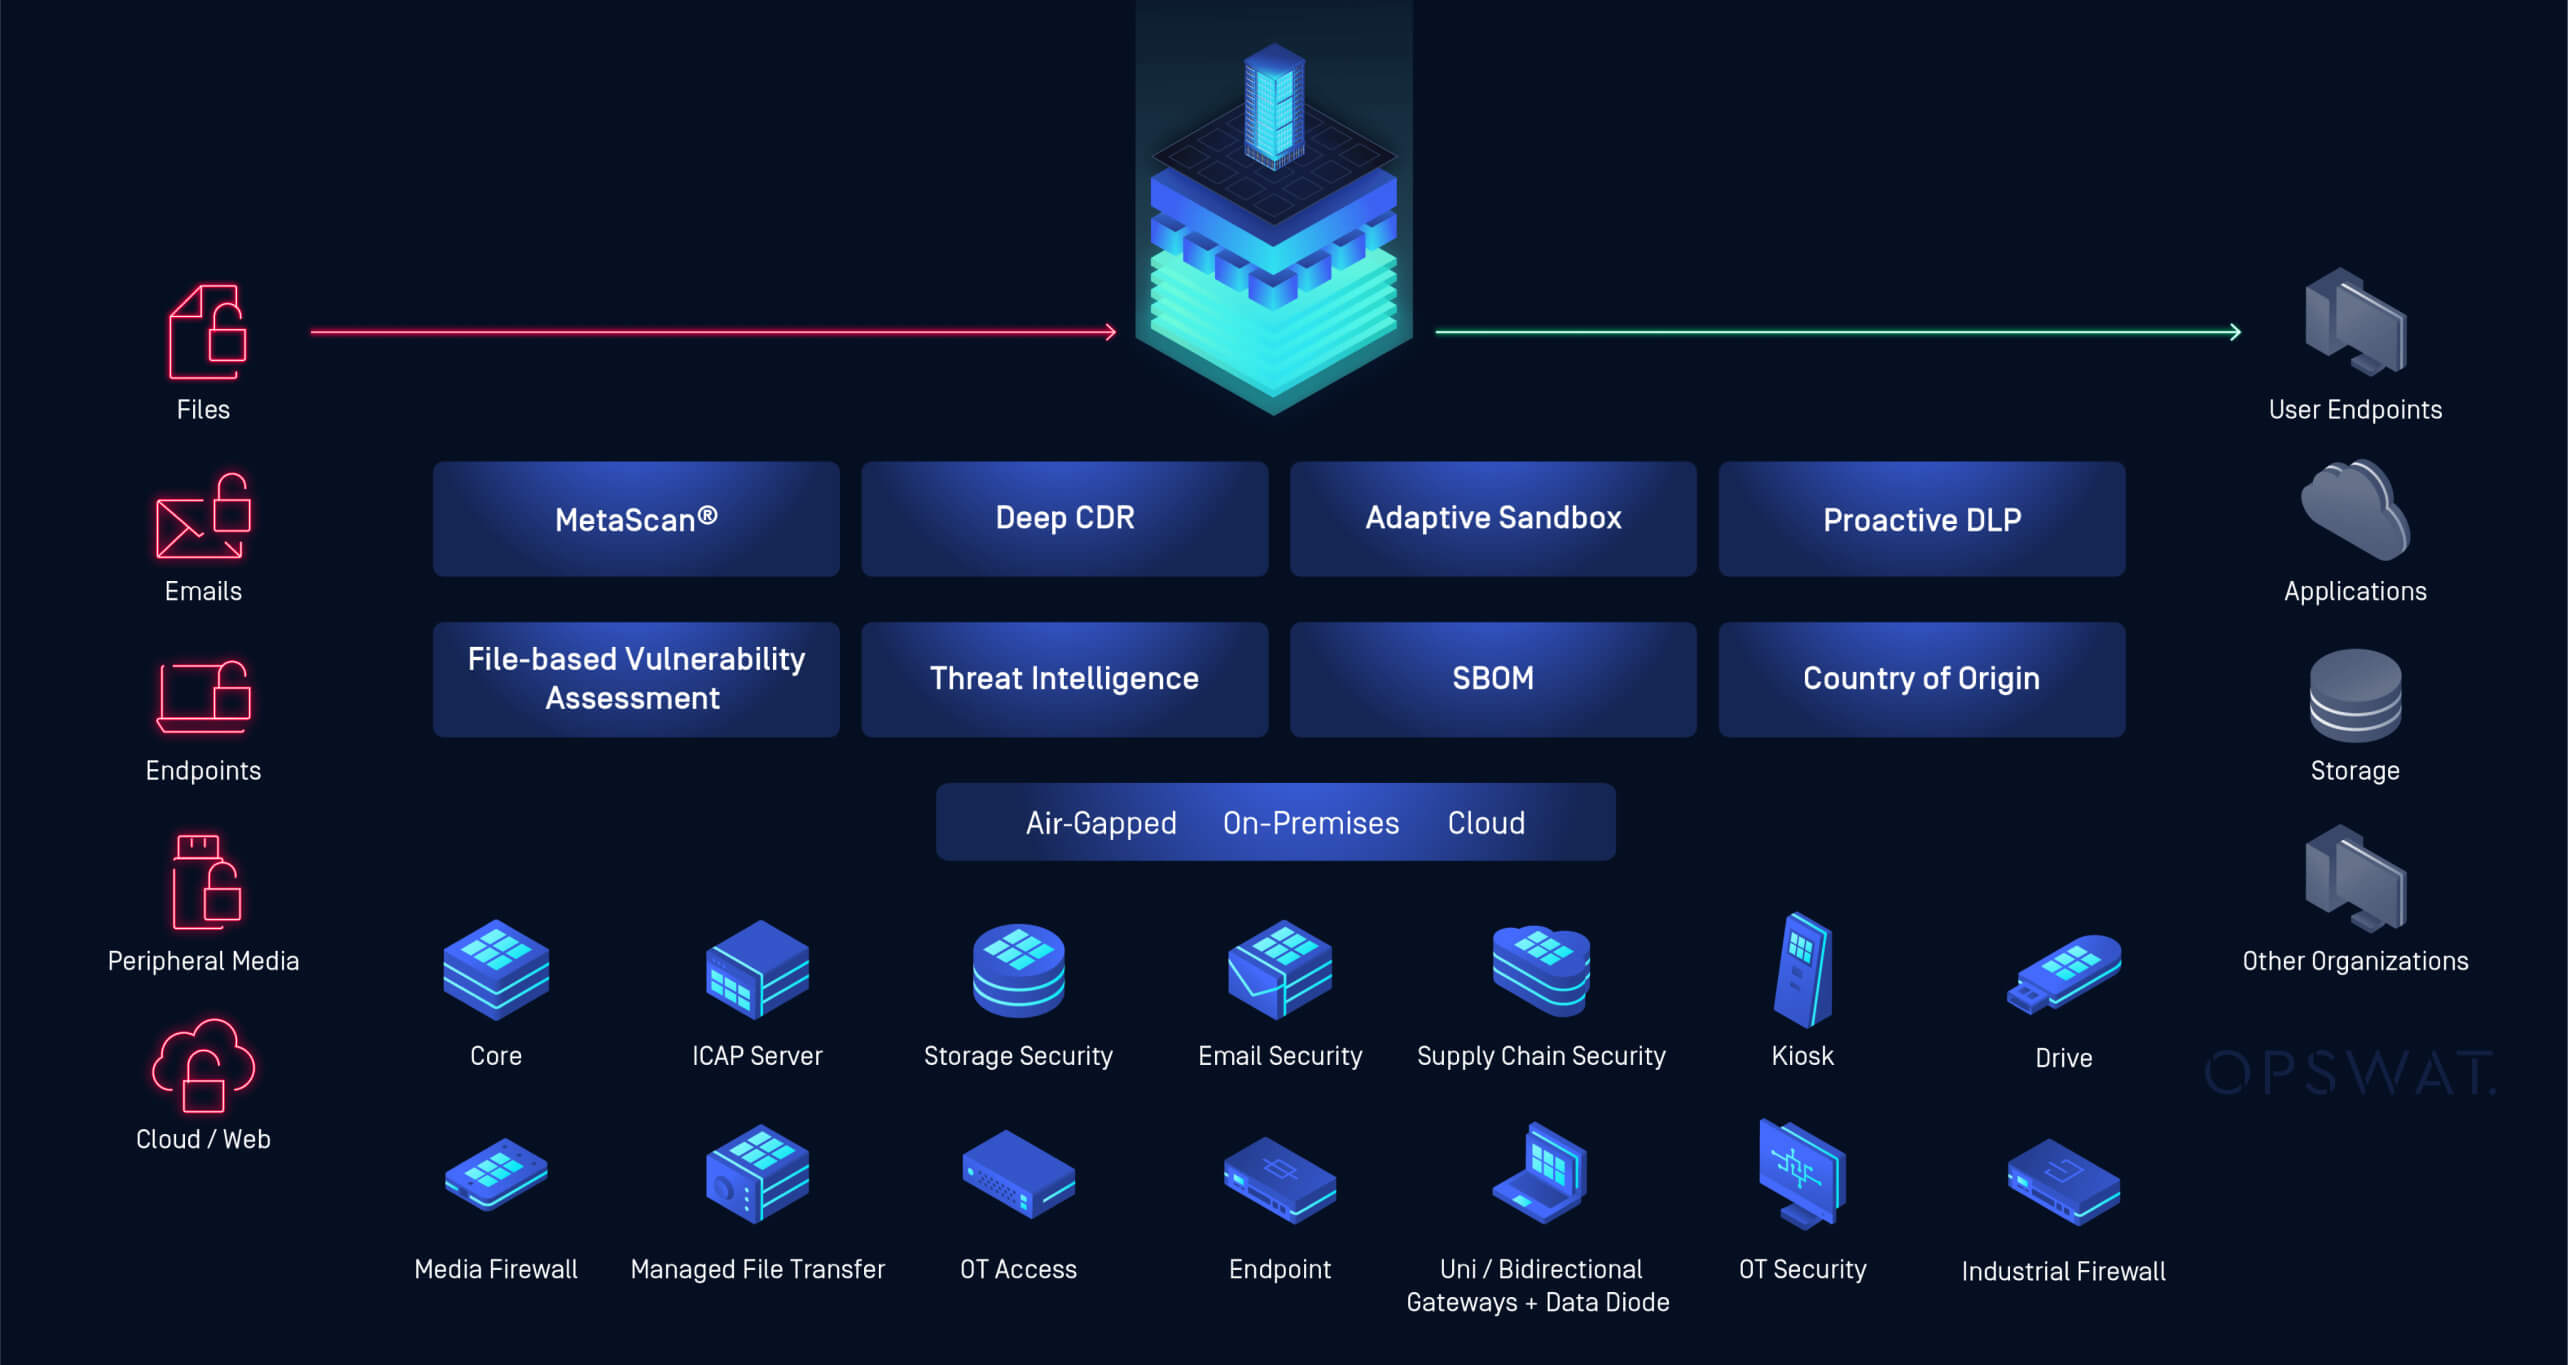This screenshot has height=1365, width=2568.
Task: Switch to the Air-Gapped option
Action: (x=1101, y=823)
